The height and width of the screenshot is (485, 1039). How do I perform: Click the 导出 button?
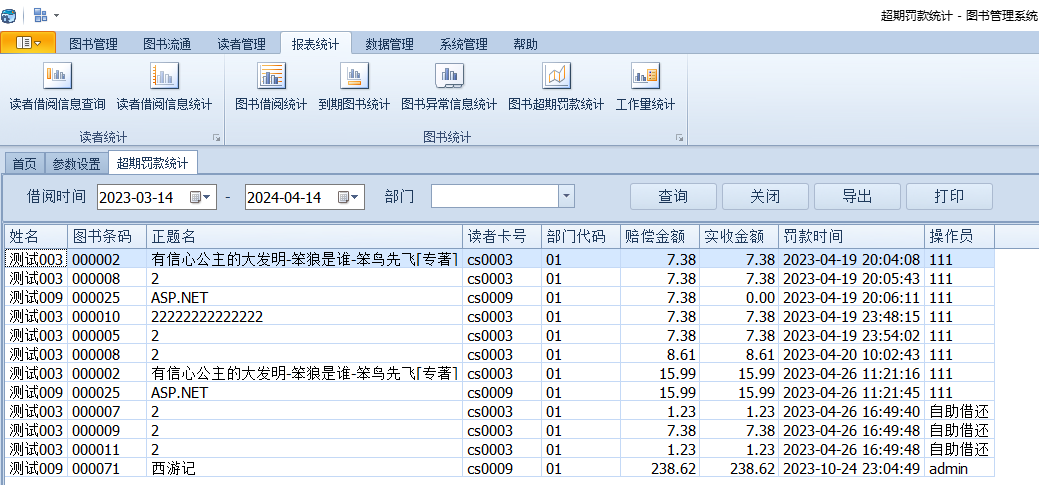(x=857, y=197)
